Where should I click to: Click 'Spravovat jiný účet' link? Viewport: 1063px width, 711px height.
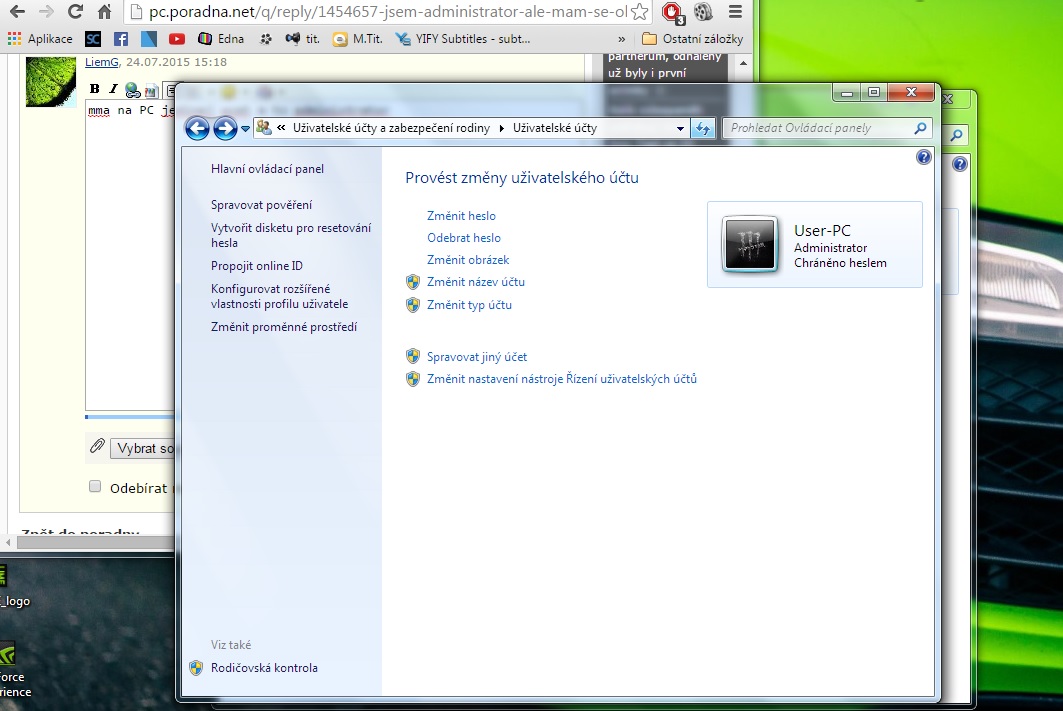[x=477, y=357]
